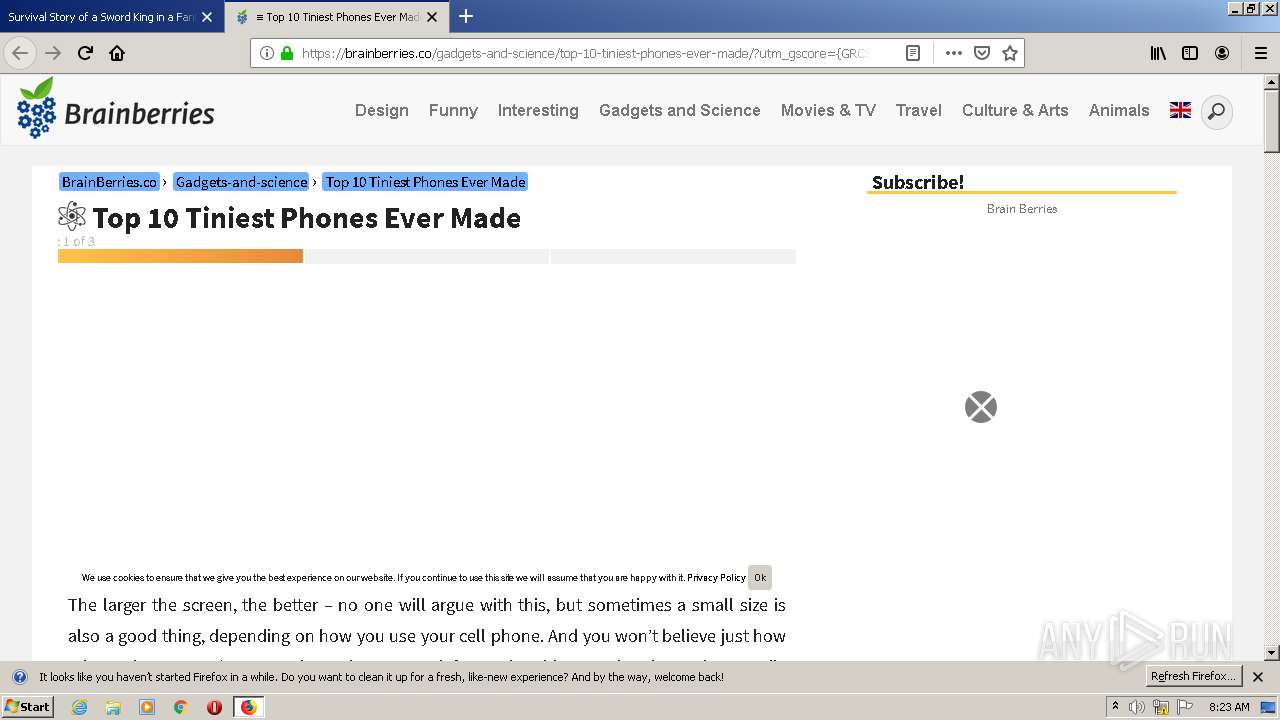Open File Explorer from taskbar

113,707
